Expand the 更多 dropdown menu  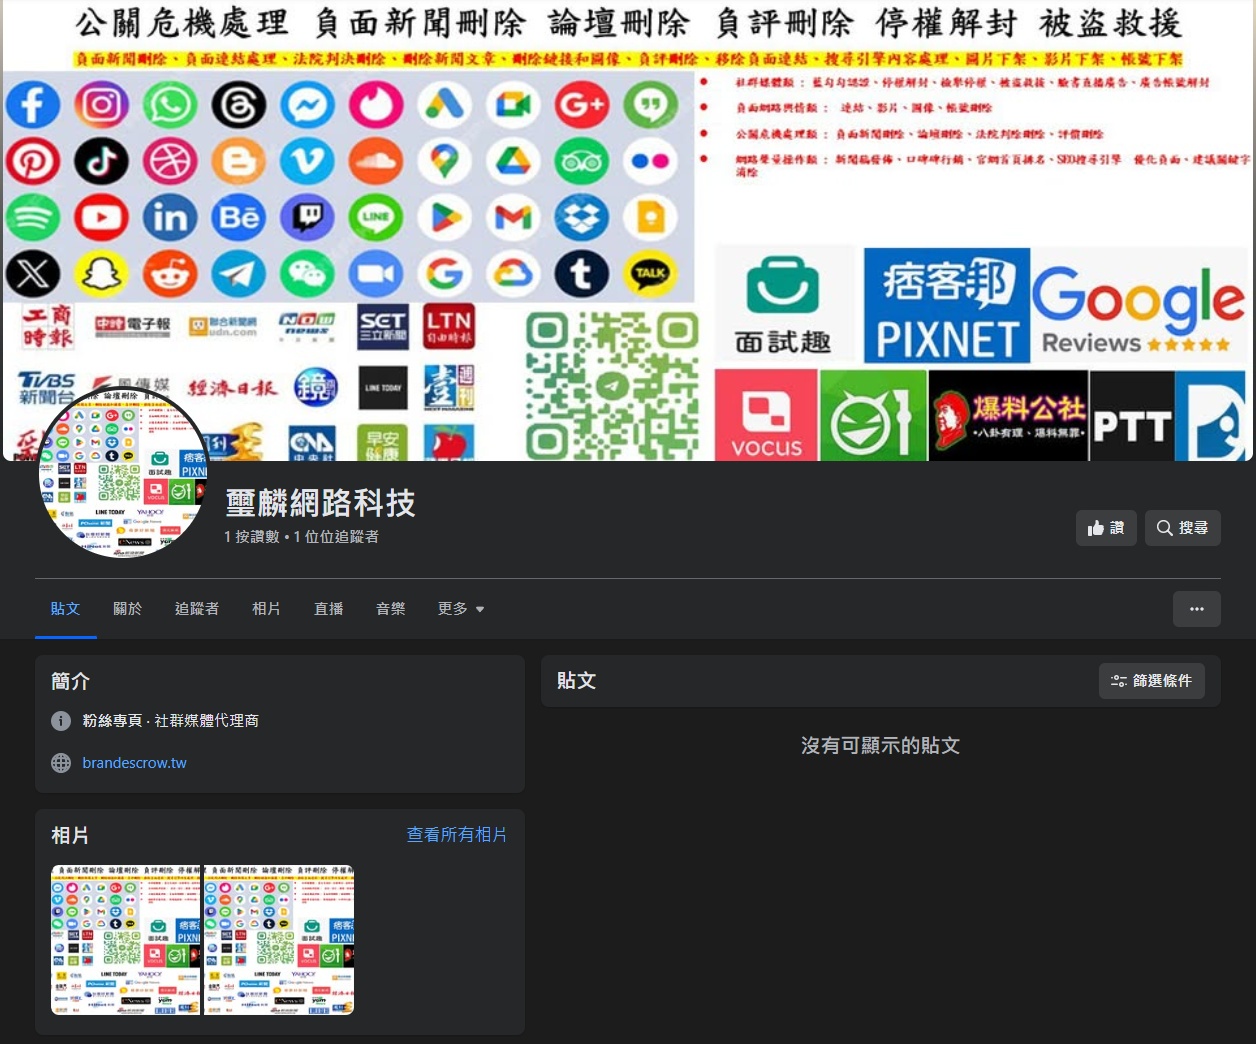coord(461,608)
